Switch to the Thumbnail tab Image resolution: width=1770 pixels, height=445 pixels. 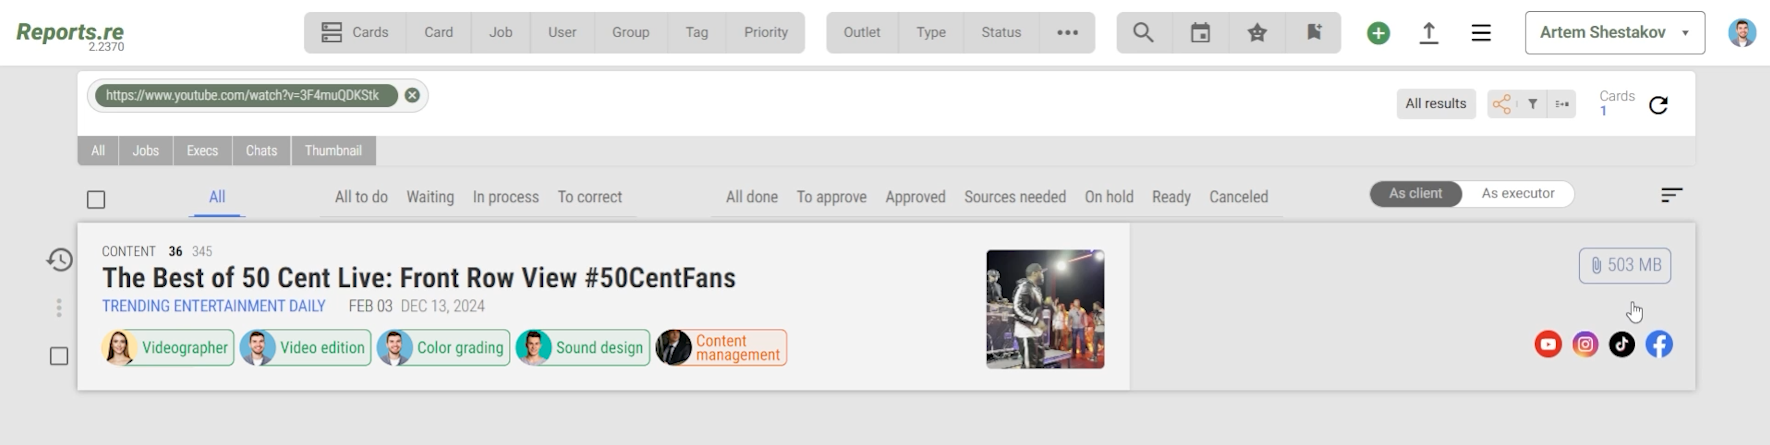click(x=333, y=151)
